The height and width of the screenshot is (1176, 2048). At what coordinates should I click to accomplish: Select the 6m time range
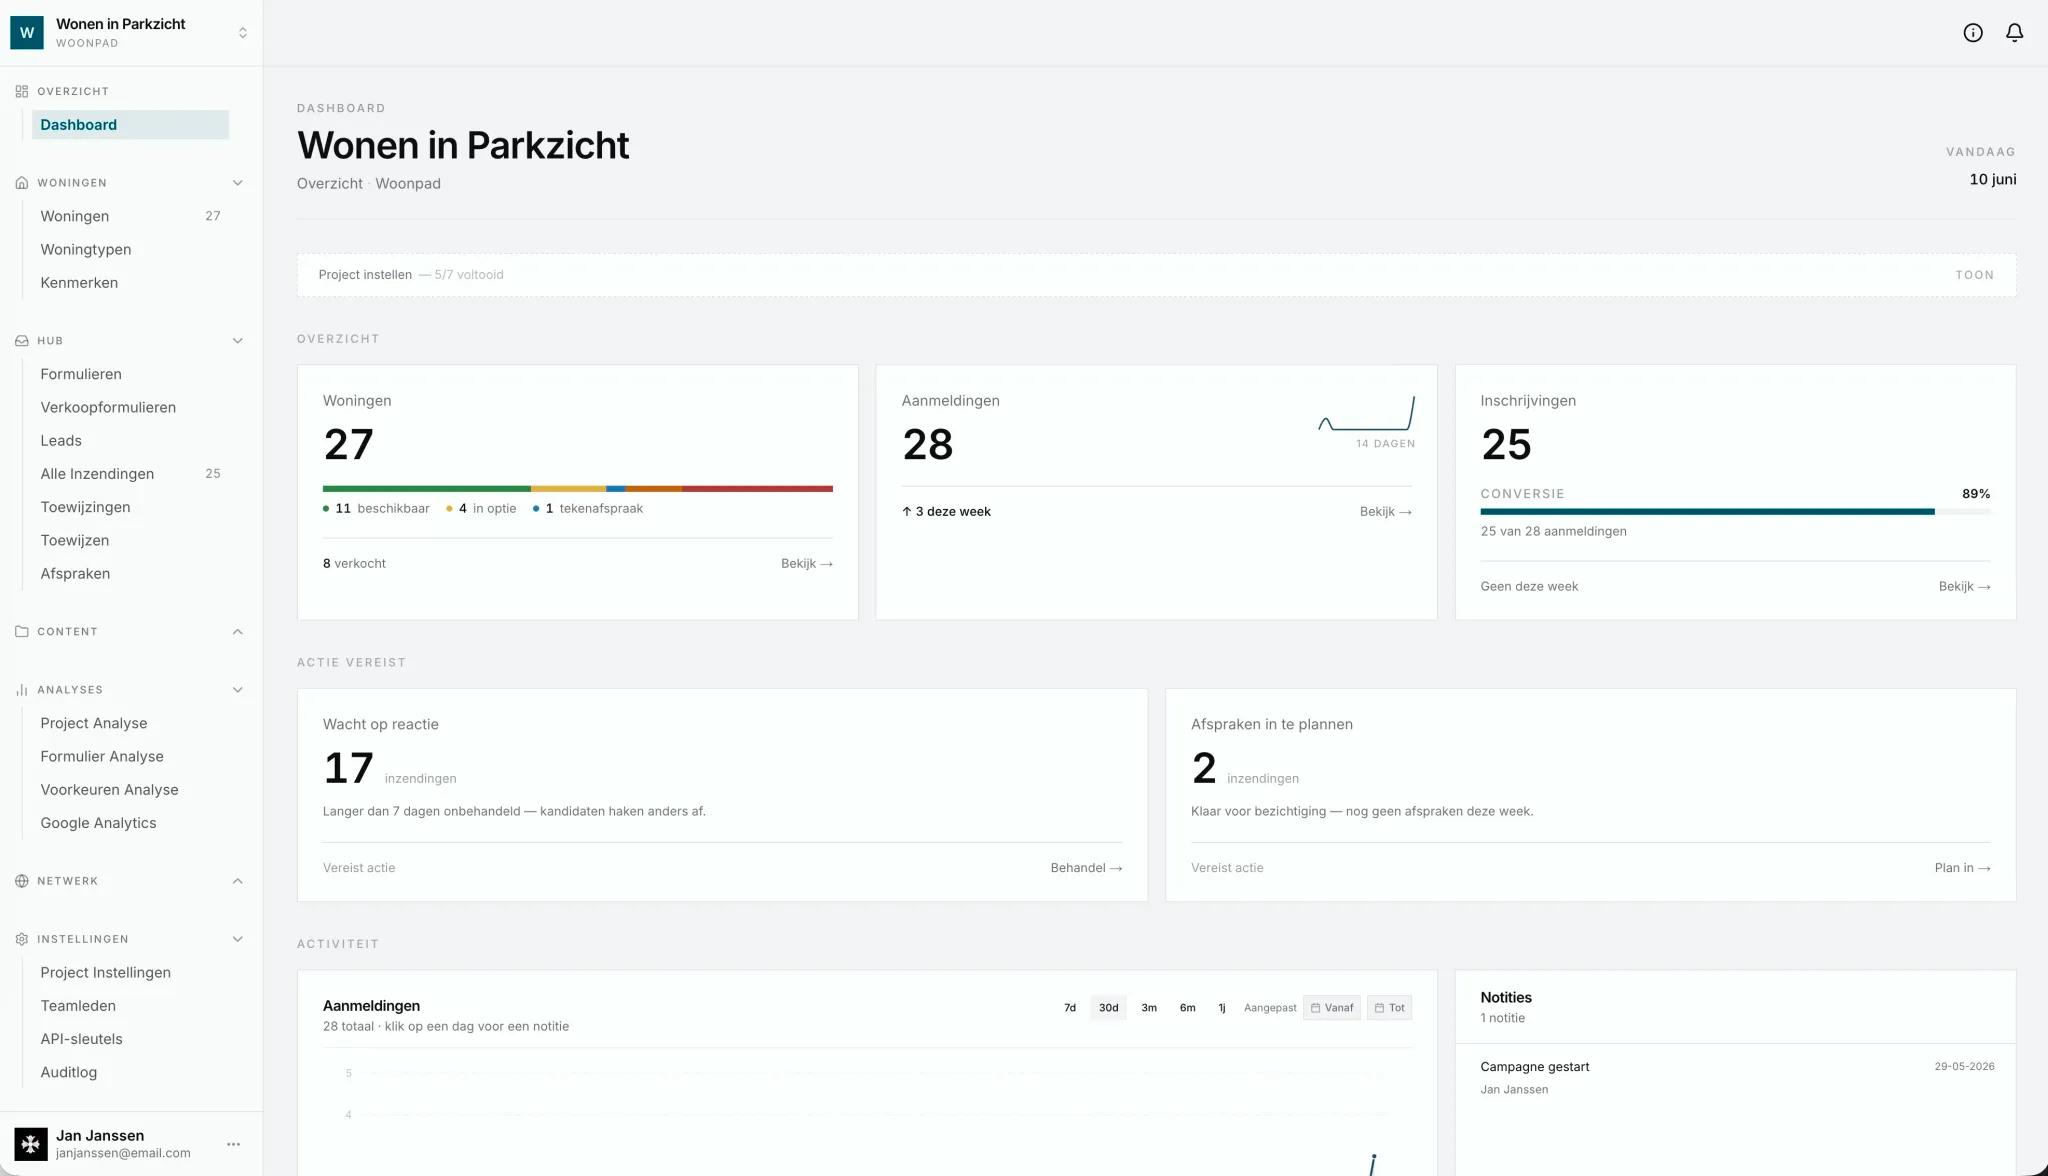(1188, 1008)
